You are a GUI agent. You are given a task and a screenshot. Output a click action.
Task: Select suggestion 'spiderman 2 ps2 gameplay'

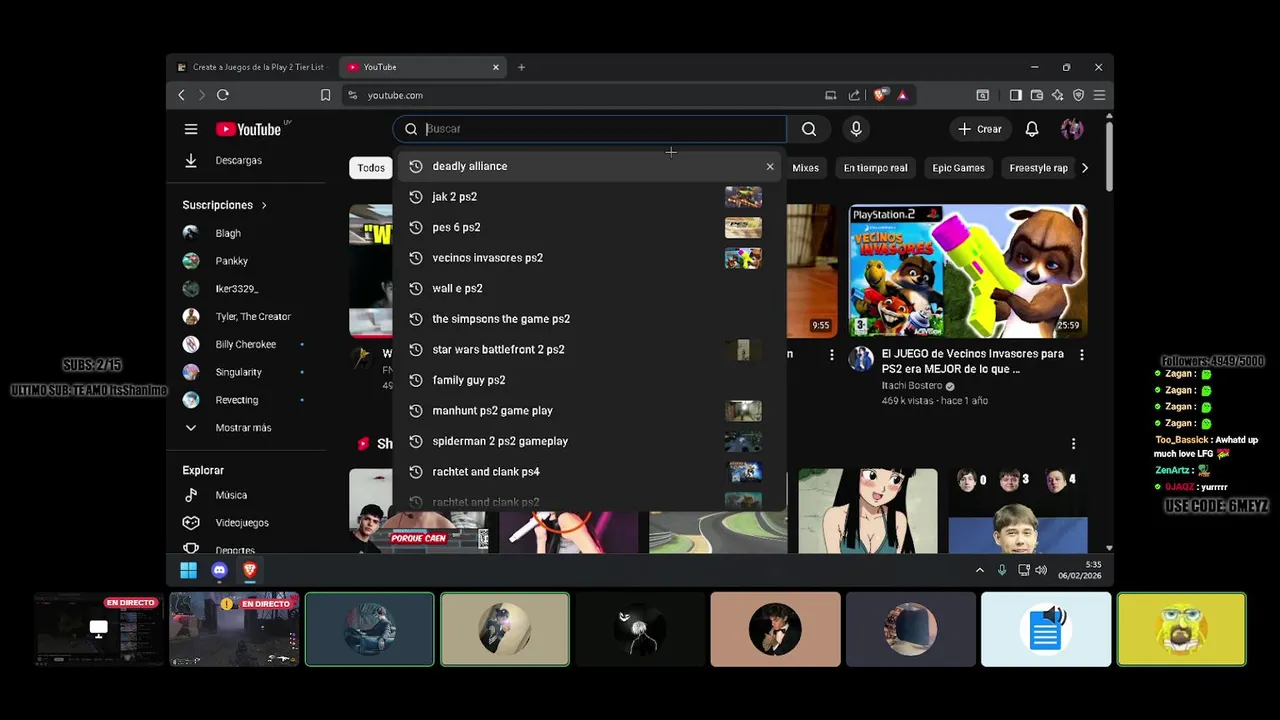[590, 441]
